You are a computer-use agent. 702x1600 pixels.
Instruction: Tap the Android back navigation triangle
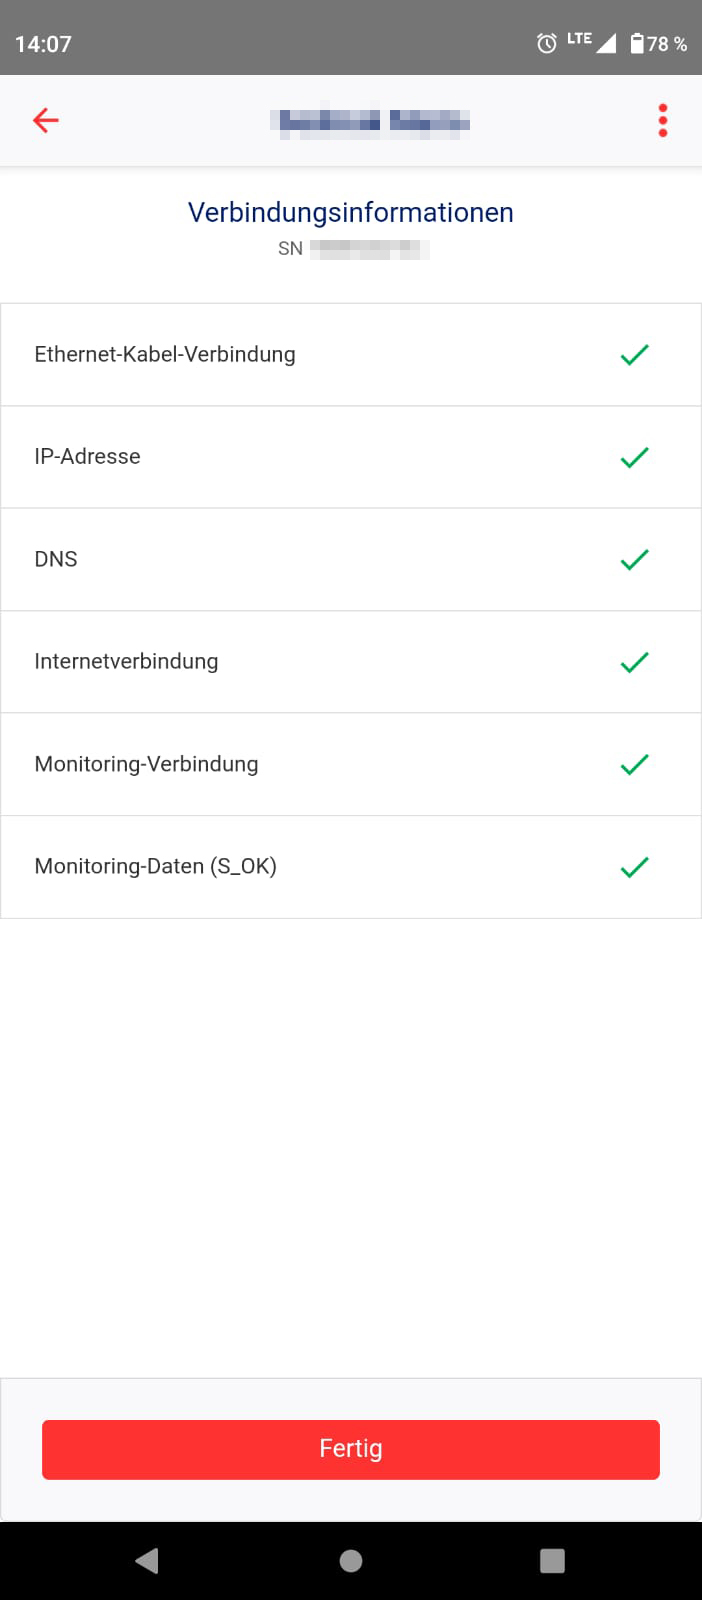(147, 1561)
